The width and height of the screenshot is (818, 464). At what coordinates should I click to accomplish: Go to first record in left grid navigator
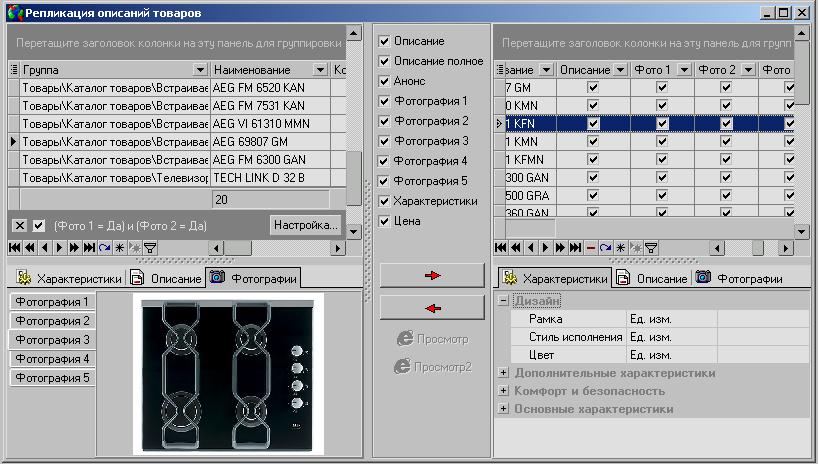[x=15, y=248]
